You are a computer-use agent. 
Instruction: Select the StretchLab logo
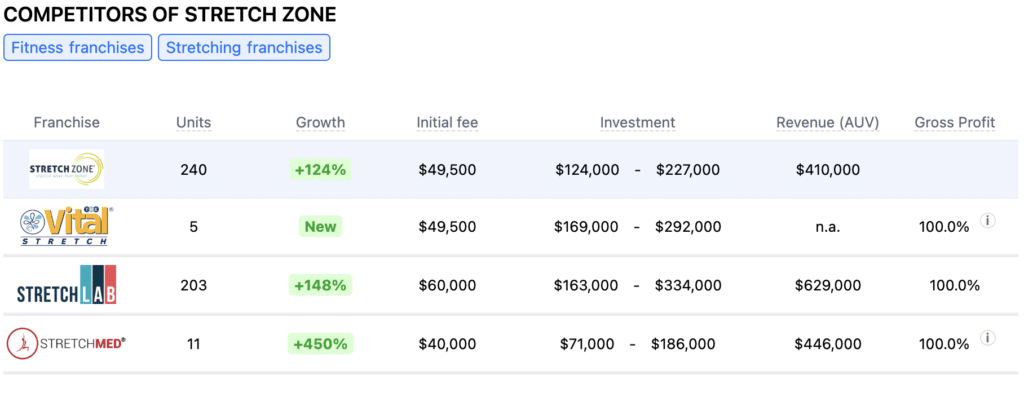tap(67, 285)
